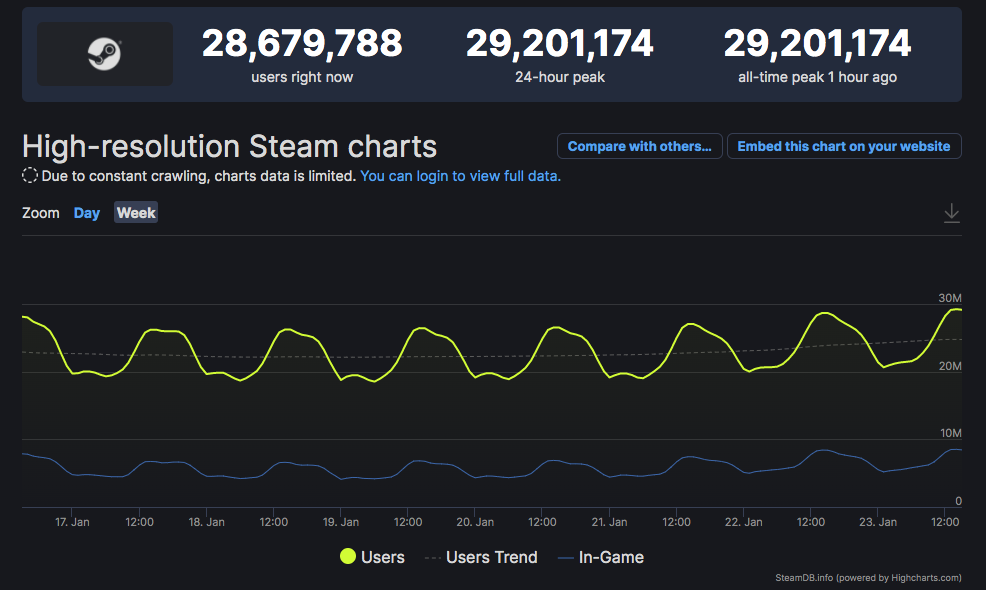Open the chart download menu icon
This screenshot has height=590, width=986.
click(x=951, y=213)
